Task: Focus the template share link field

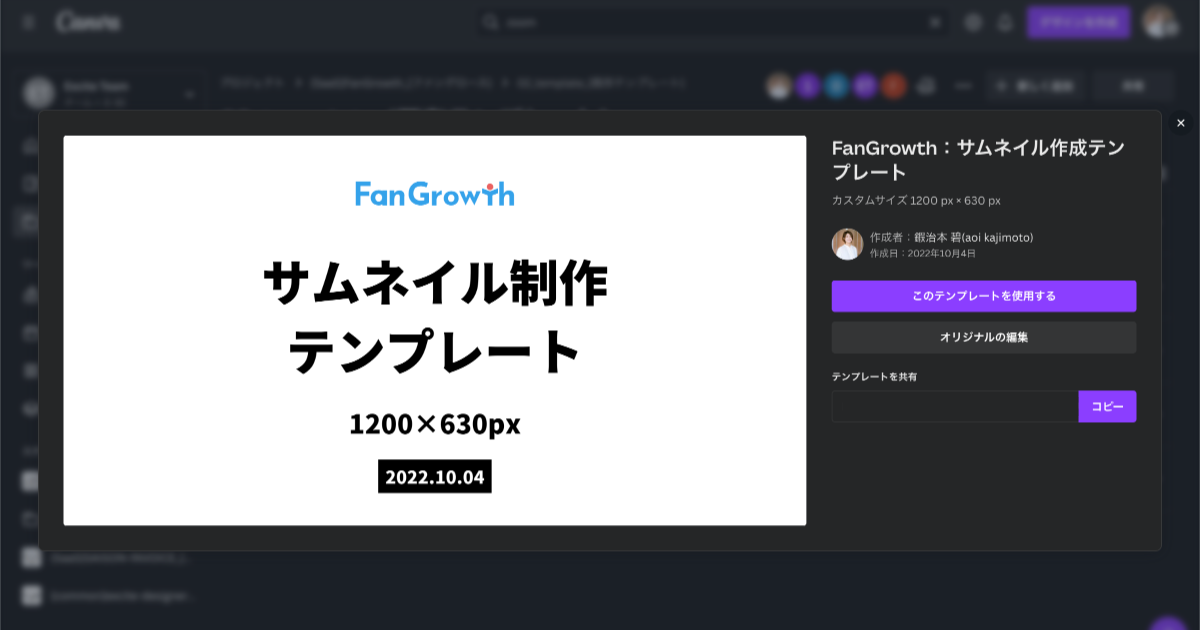Action: [x=955, y=407]
